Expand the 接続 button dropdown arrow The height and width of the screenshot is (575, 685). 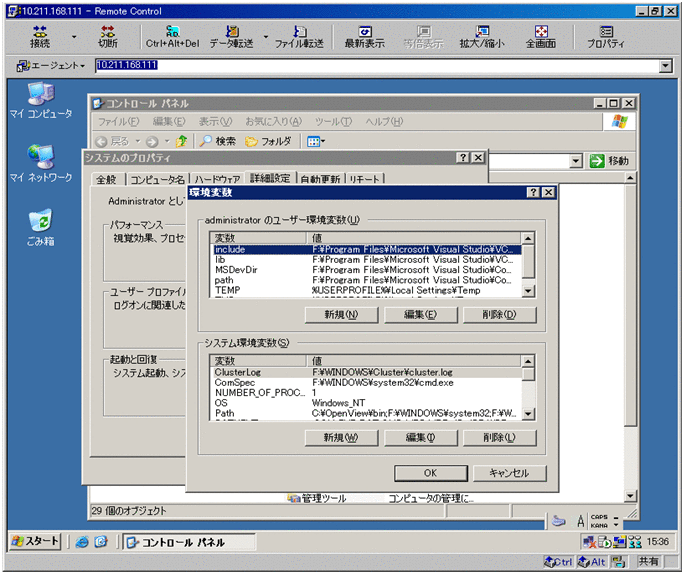(74, 38)
